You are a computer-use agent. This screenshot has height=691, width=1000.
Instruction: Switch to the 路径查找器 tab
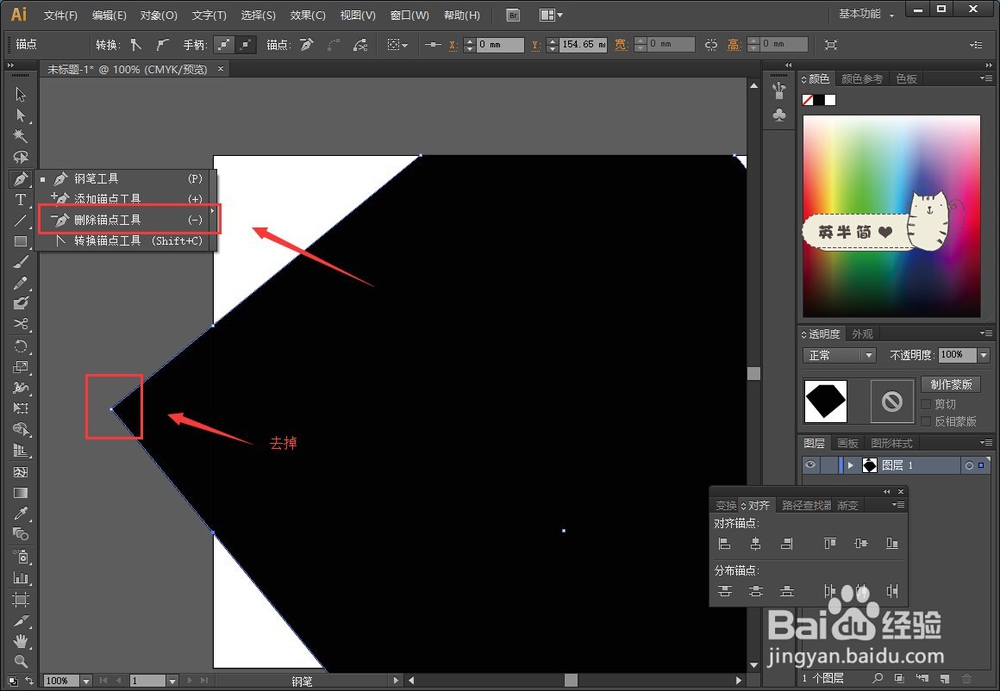(807, 505)
